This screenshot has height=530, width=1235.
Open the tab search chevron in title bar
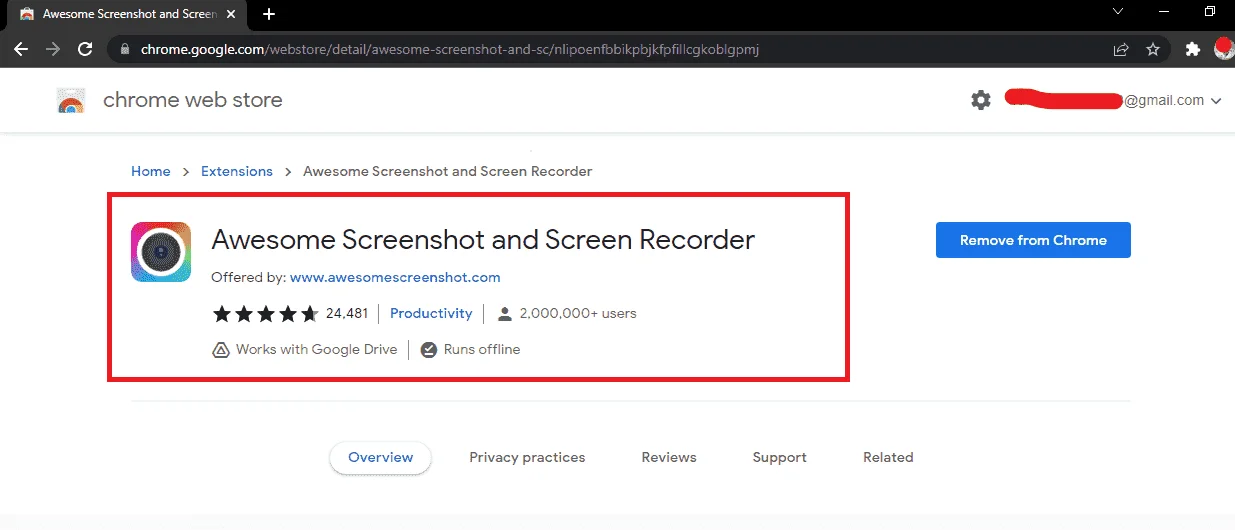(1119, 11)
